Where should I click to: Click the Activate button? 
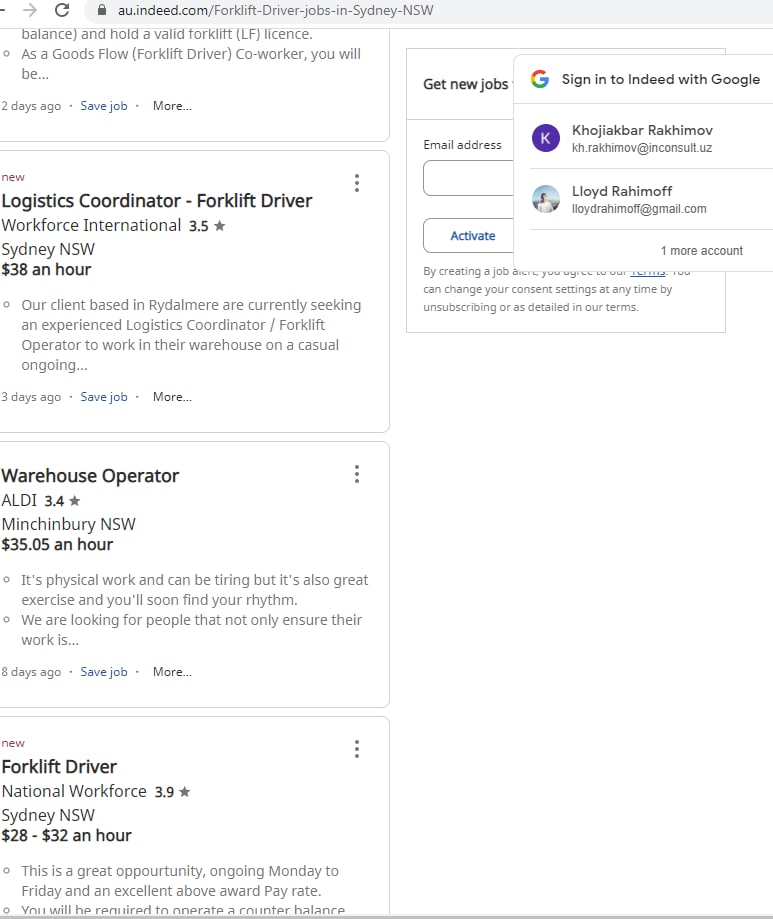[x=469, y=236]
